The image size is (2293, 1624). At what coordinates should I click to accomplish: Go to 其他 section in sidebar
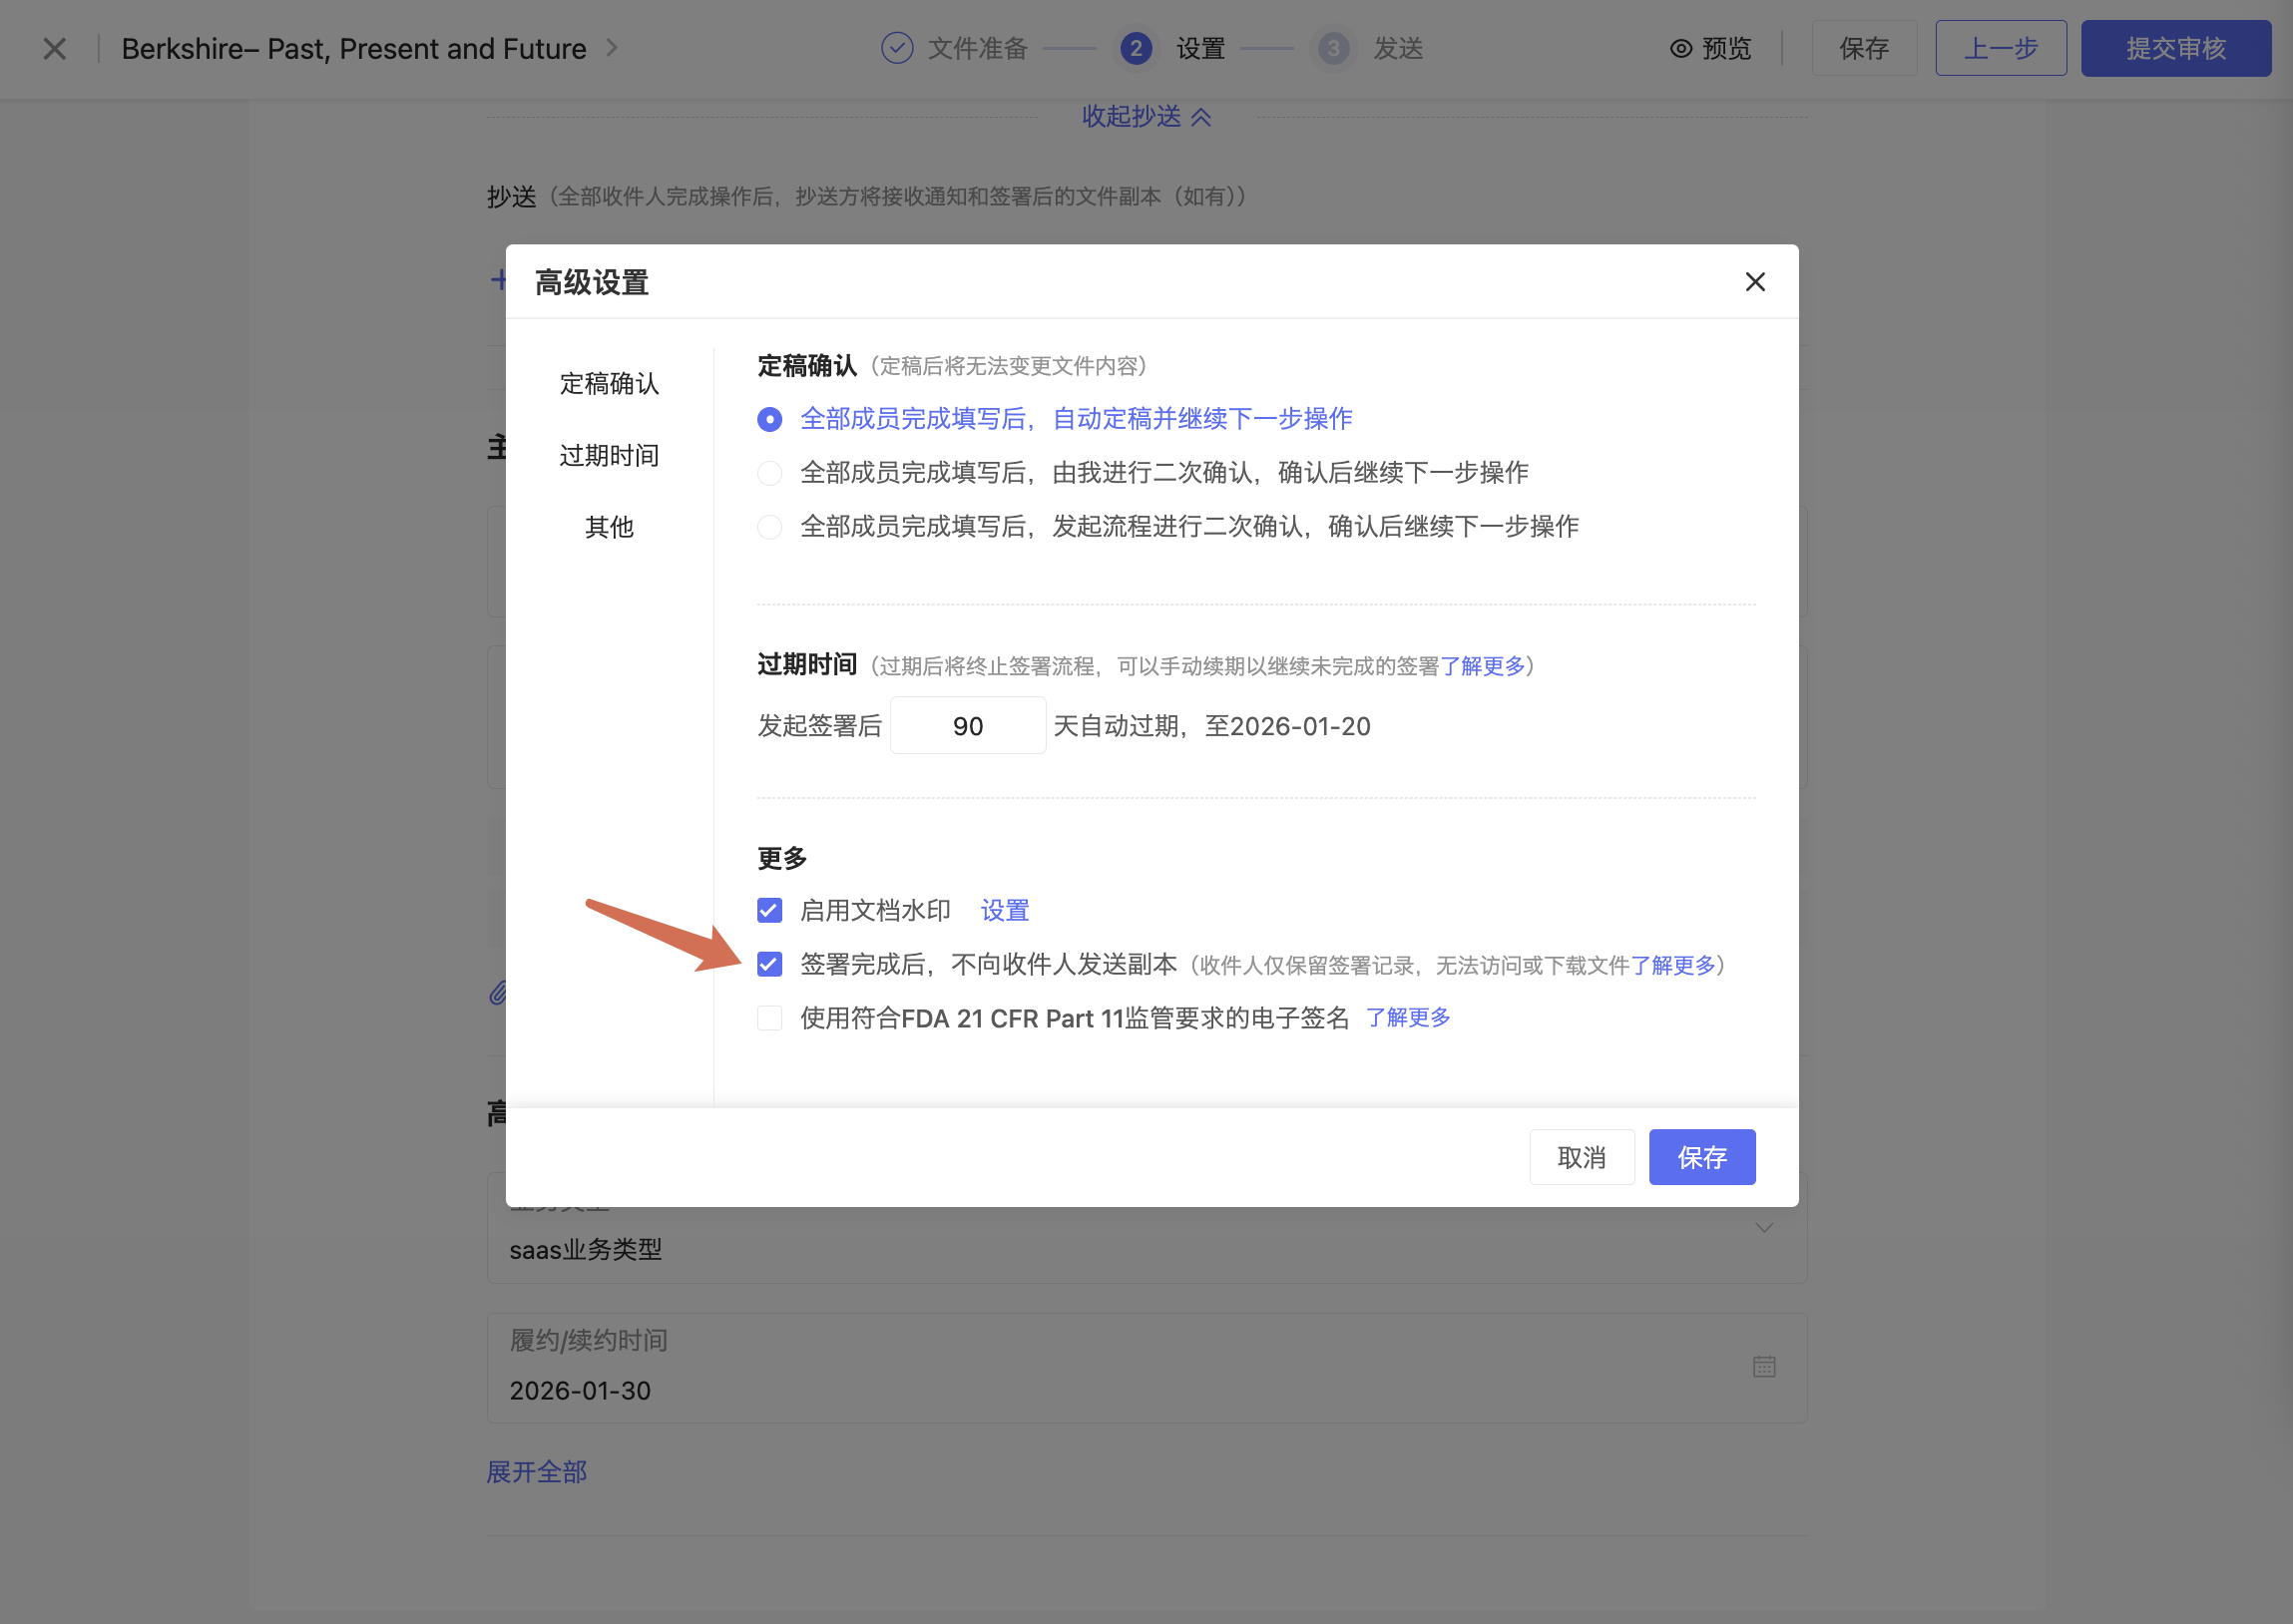pyautogui.click(x=609, y=527)
